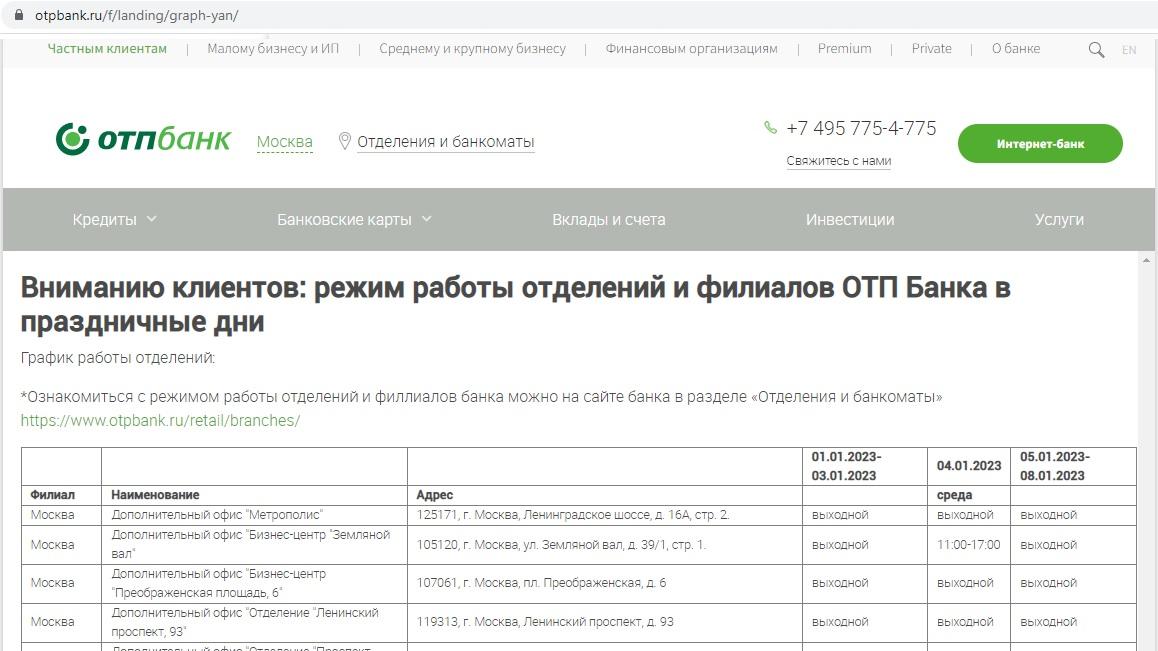Screen dimensions: 1158x651
Task: Open the Кредиты menu
Action: pos(104,219)
